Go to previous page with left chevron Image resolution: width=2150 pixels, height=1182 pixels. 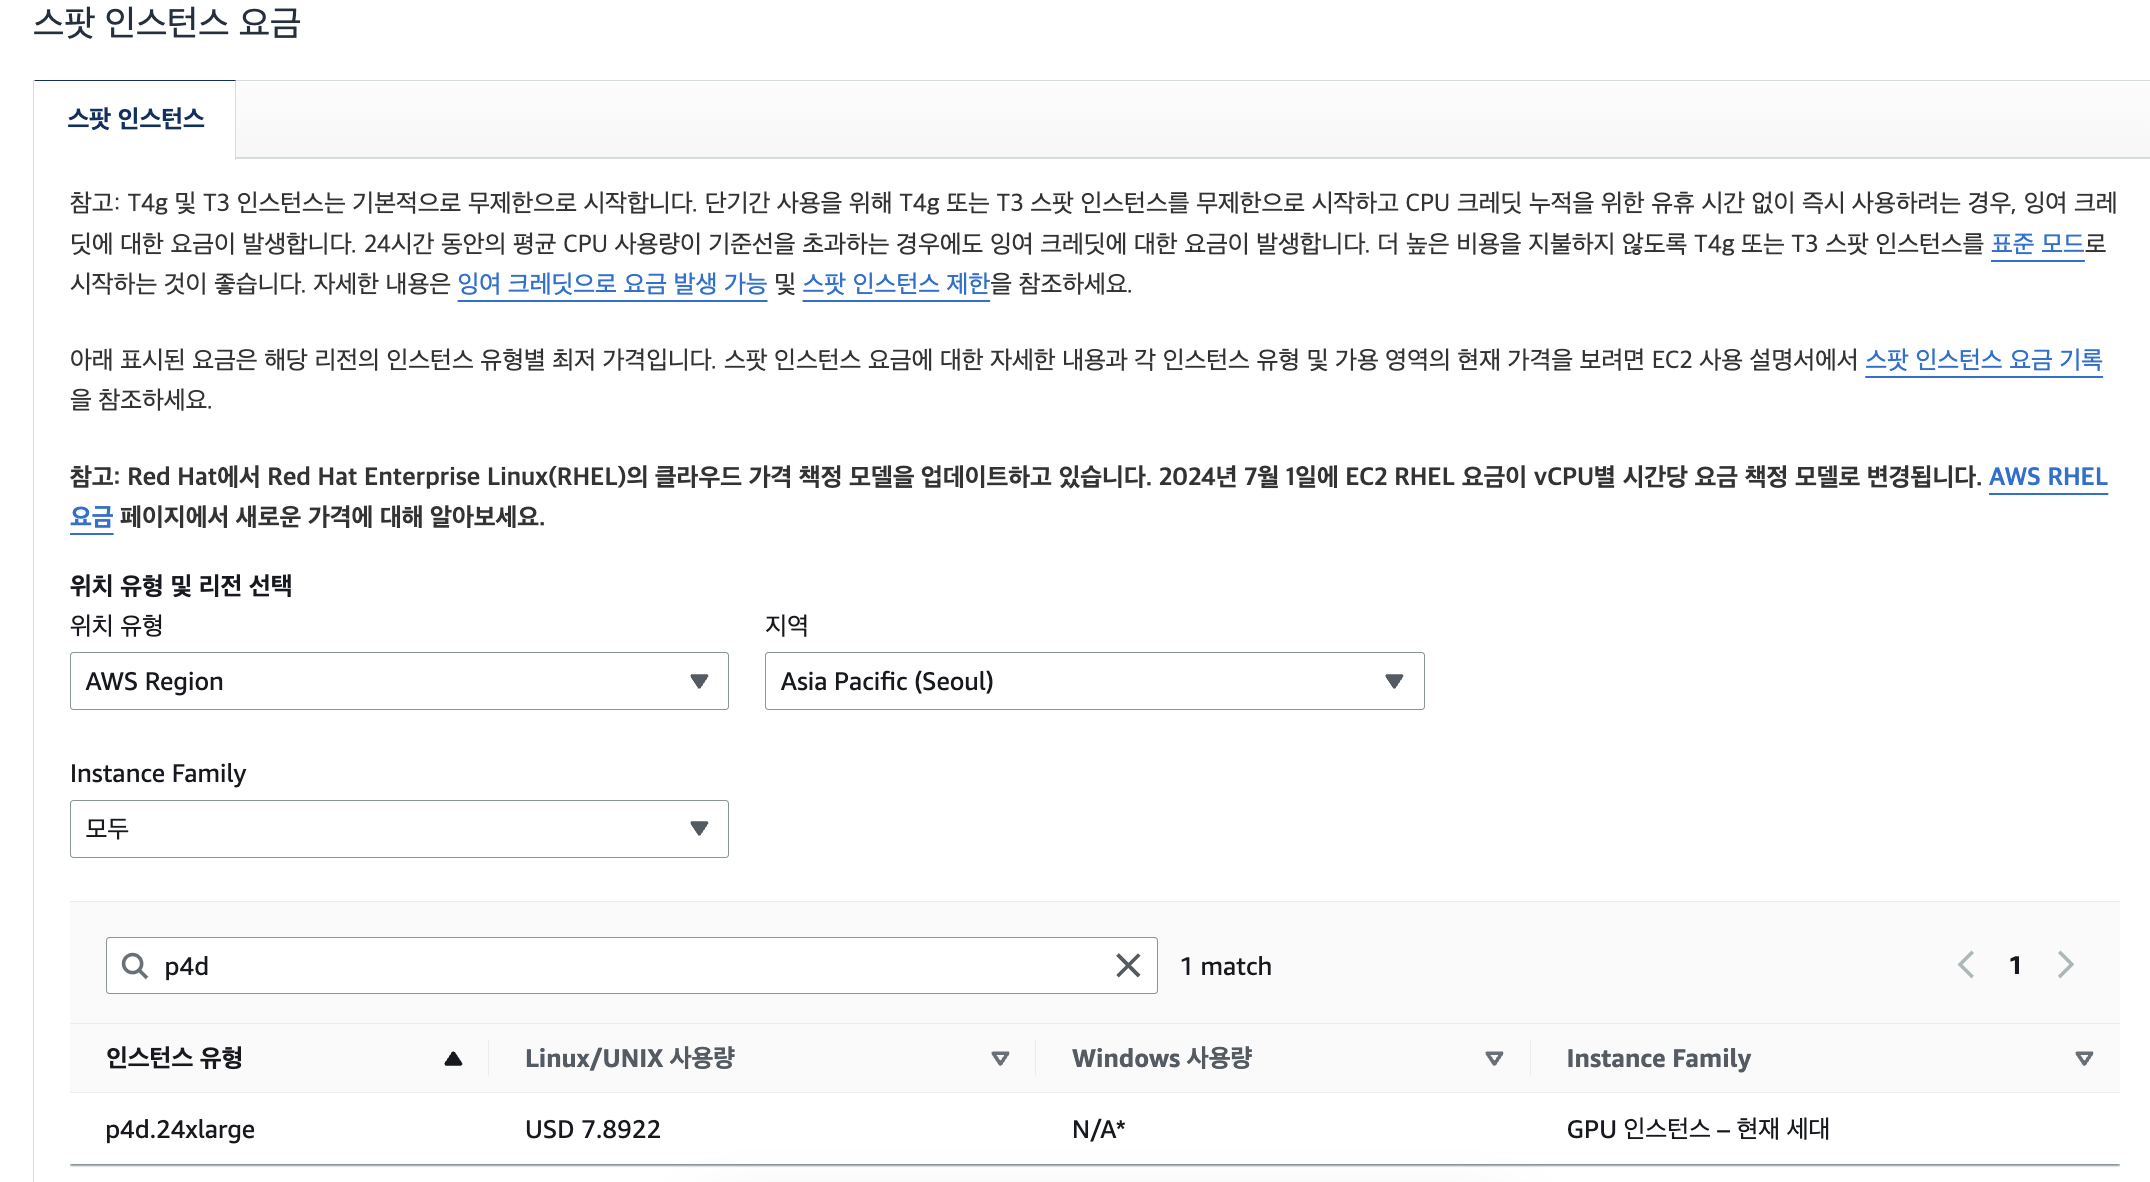click(x=1966, y=965)
